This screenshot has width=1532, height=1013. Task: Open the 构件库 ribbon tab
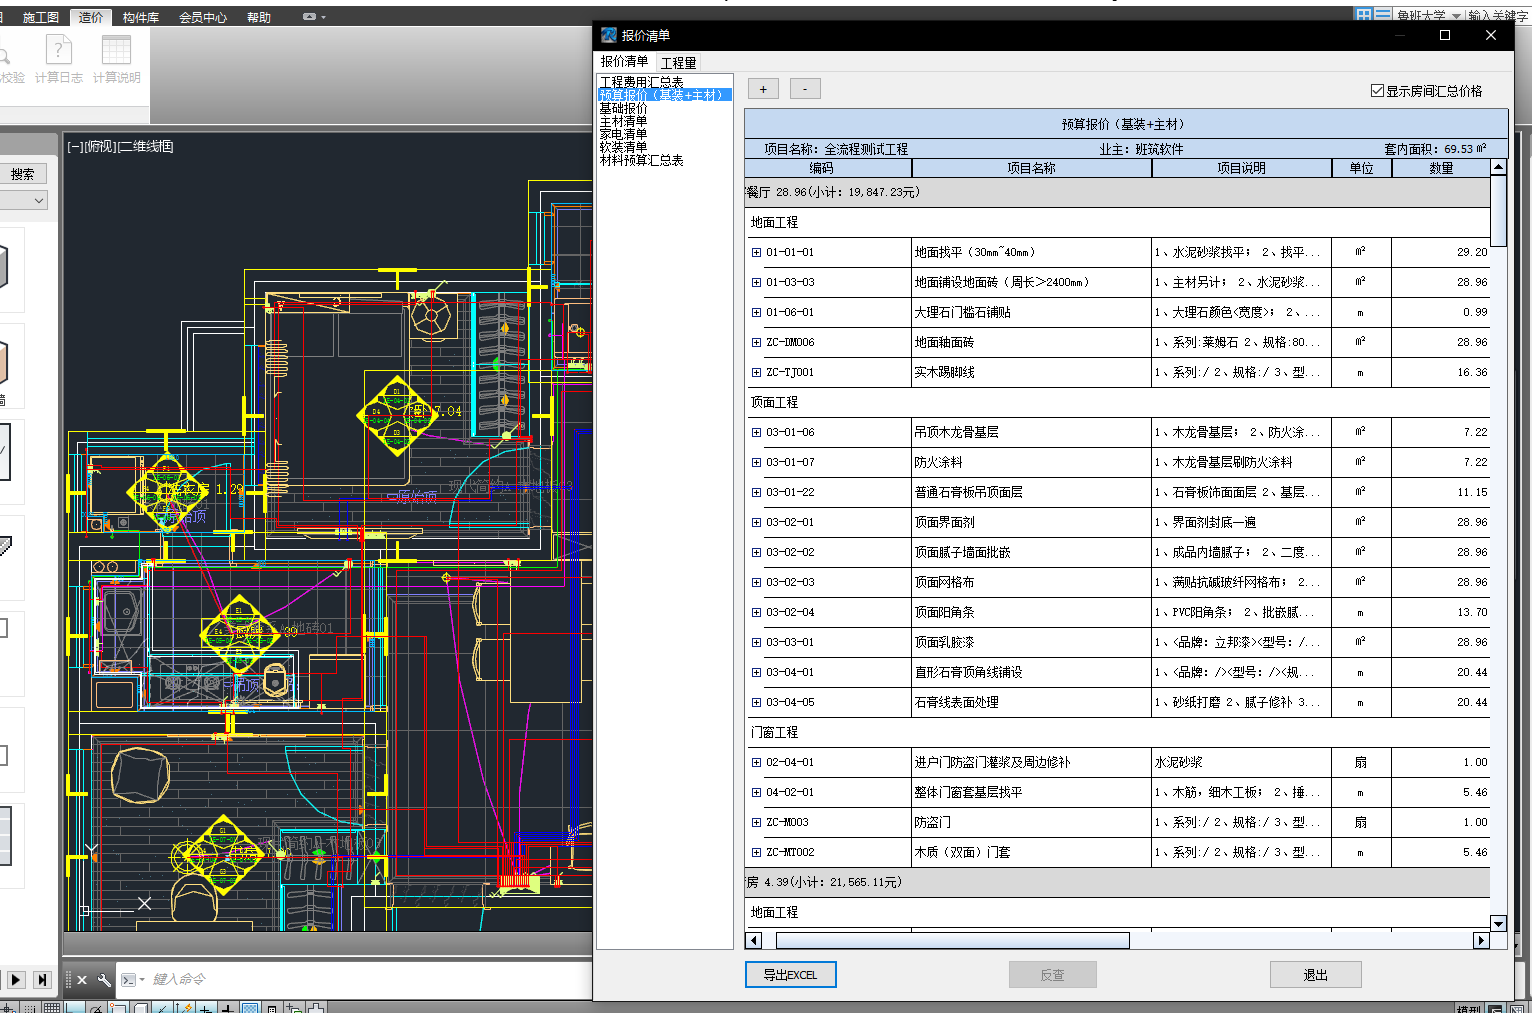coord(141,17)
